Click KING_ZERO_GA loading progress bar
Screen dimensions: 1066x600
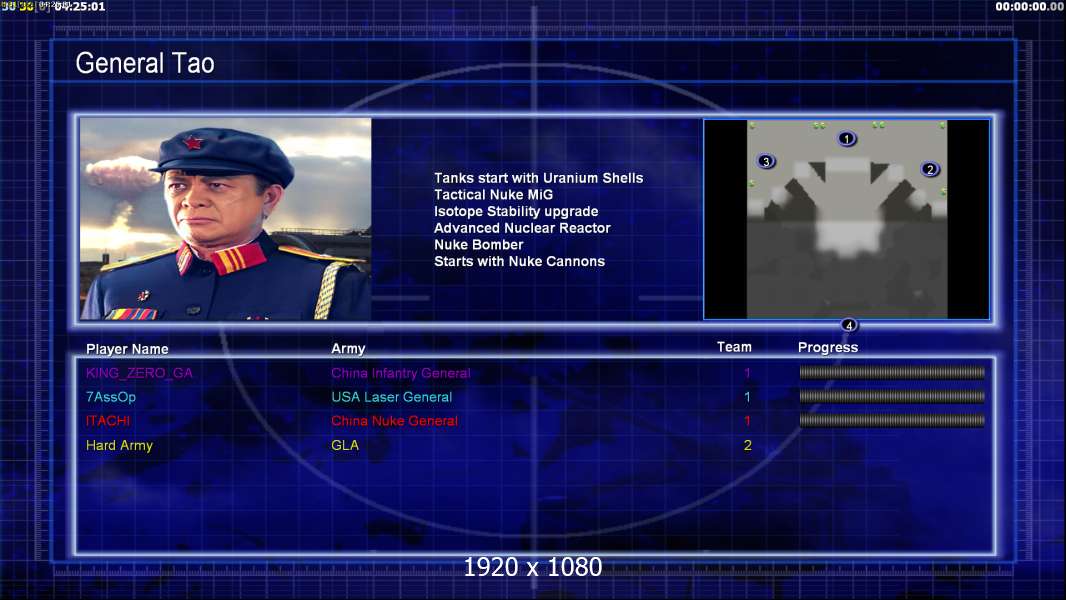(892, 372)
